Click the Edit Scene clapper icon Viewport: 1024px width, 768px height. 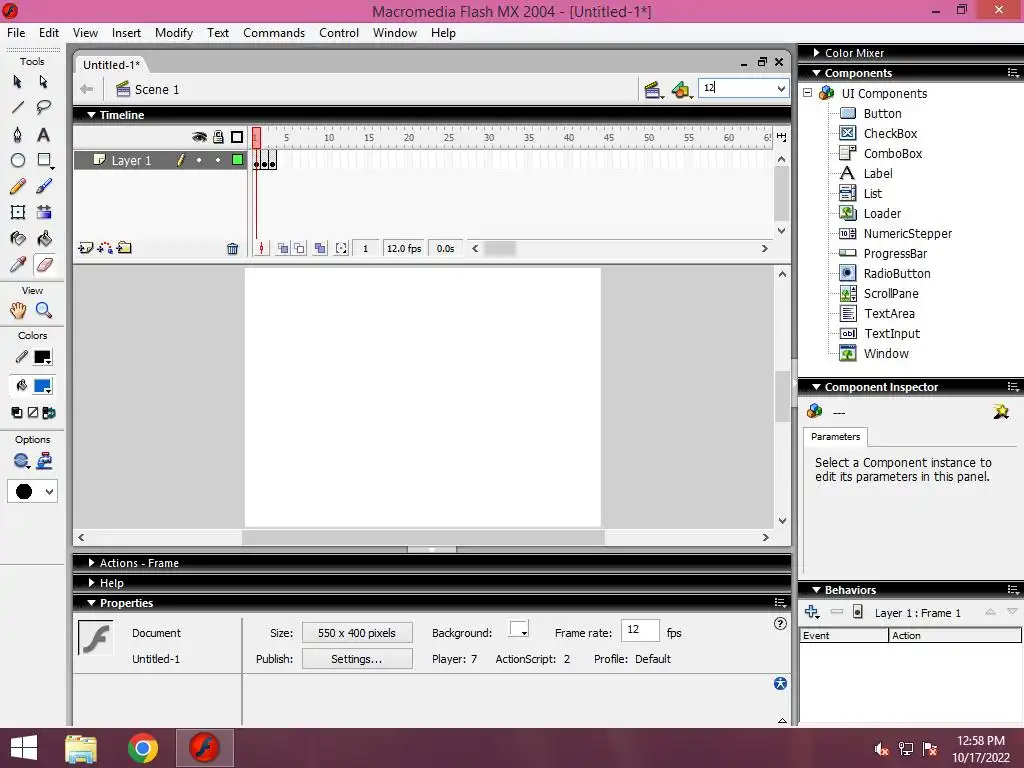(653, 89)
